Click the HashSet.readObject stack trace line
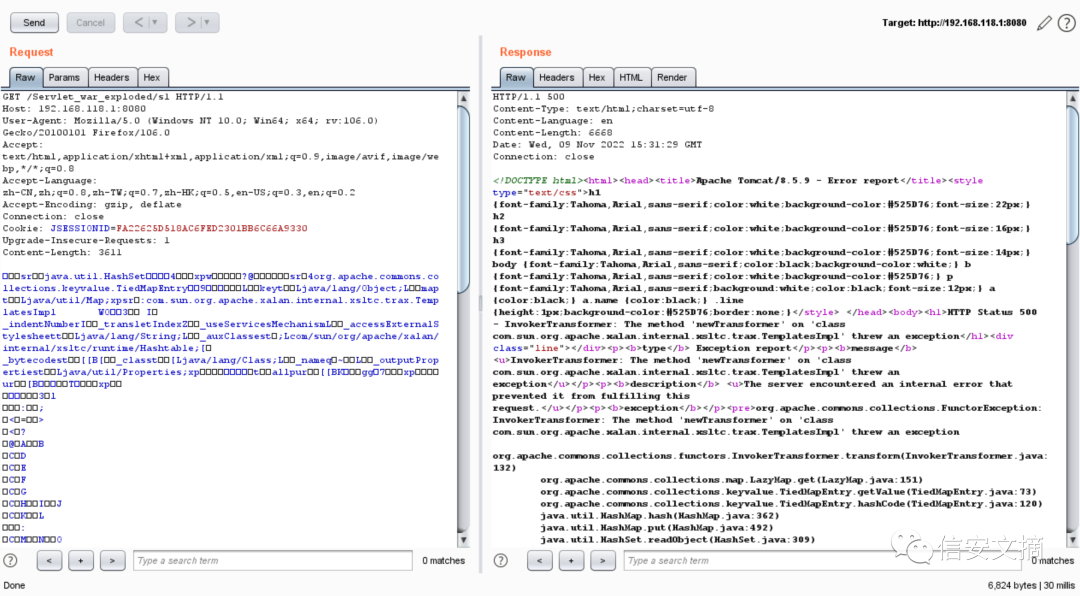Screen dimensions: 1080x596 click(x=678, y=540)
